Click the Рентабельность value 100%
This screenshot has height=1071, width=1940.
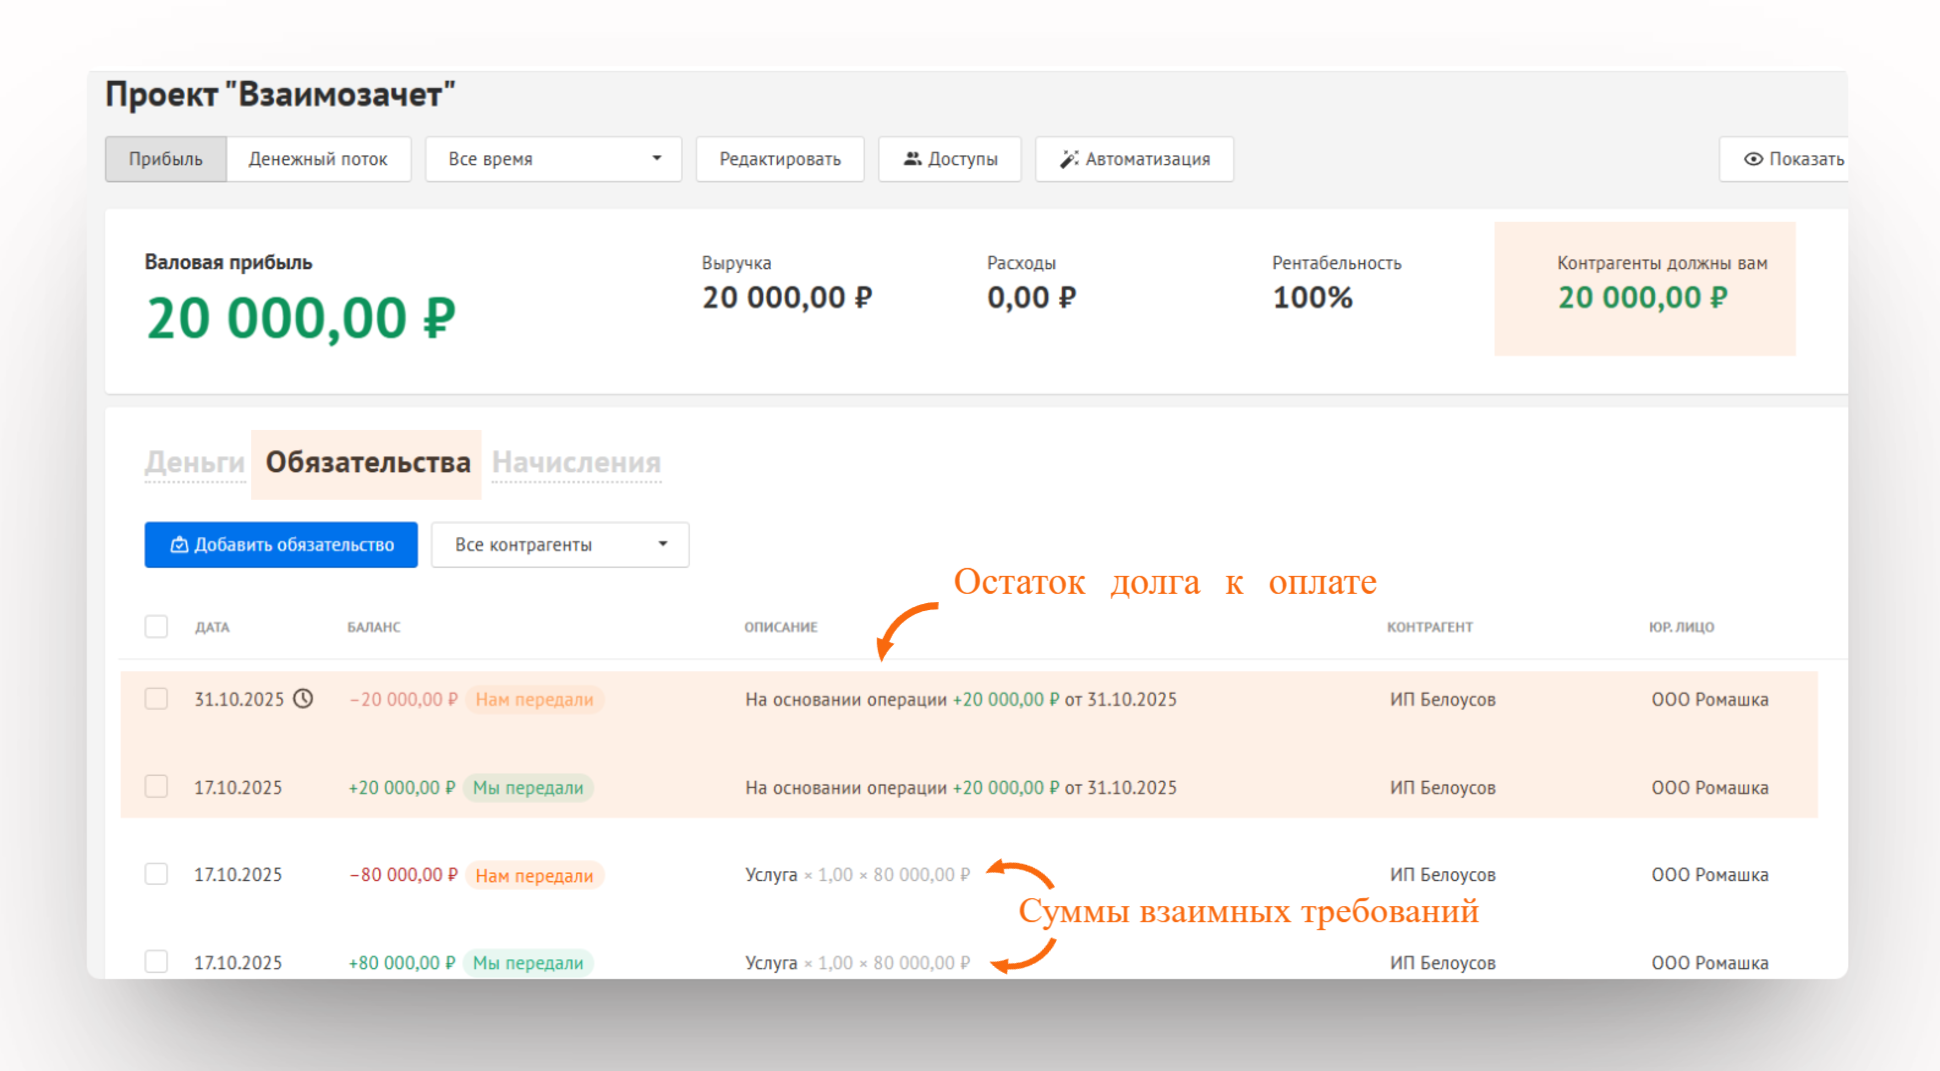click(1313, 298)
